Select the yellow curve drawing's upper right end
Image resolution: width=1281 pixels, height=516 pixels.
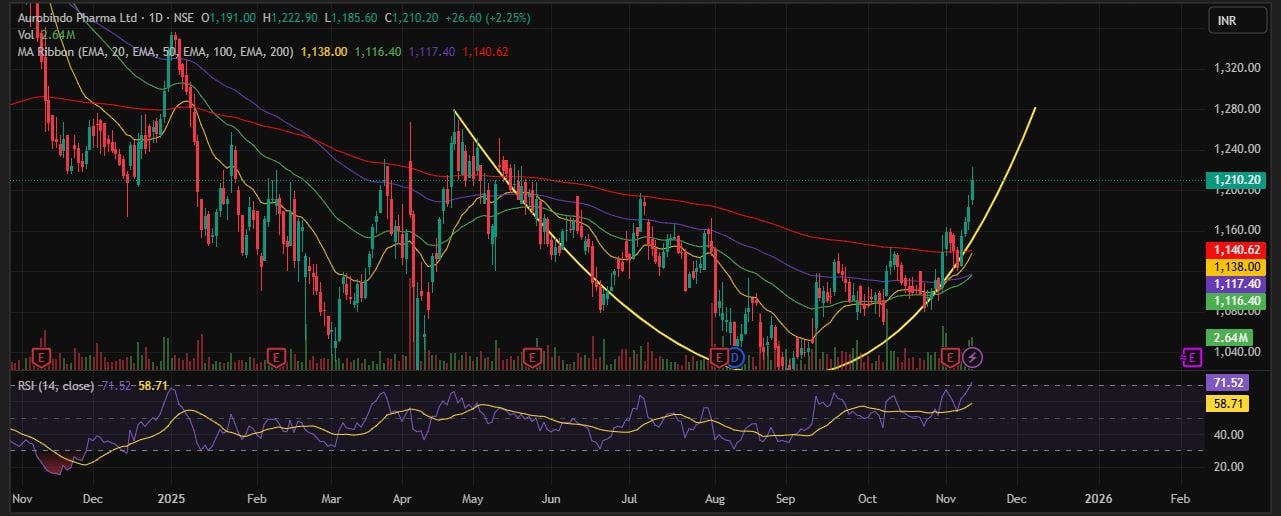pyautogui.click(x=1035, y=107)
